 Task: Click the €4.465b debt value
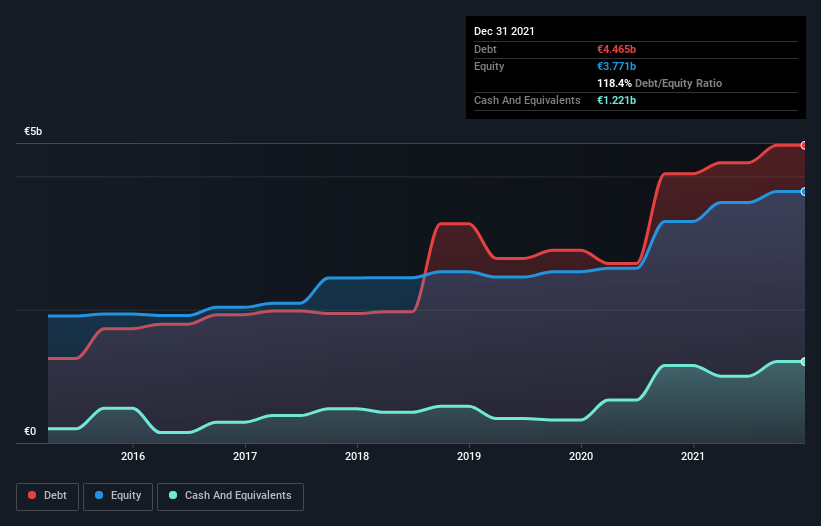pos(616,49)
